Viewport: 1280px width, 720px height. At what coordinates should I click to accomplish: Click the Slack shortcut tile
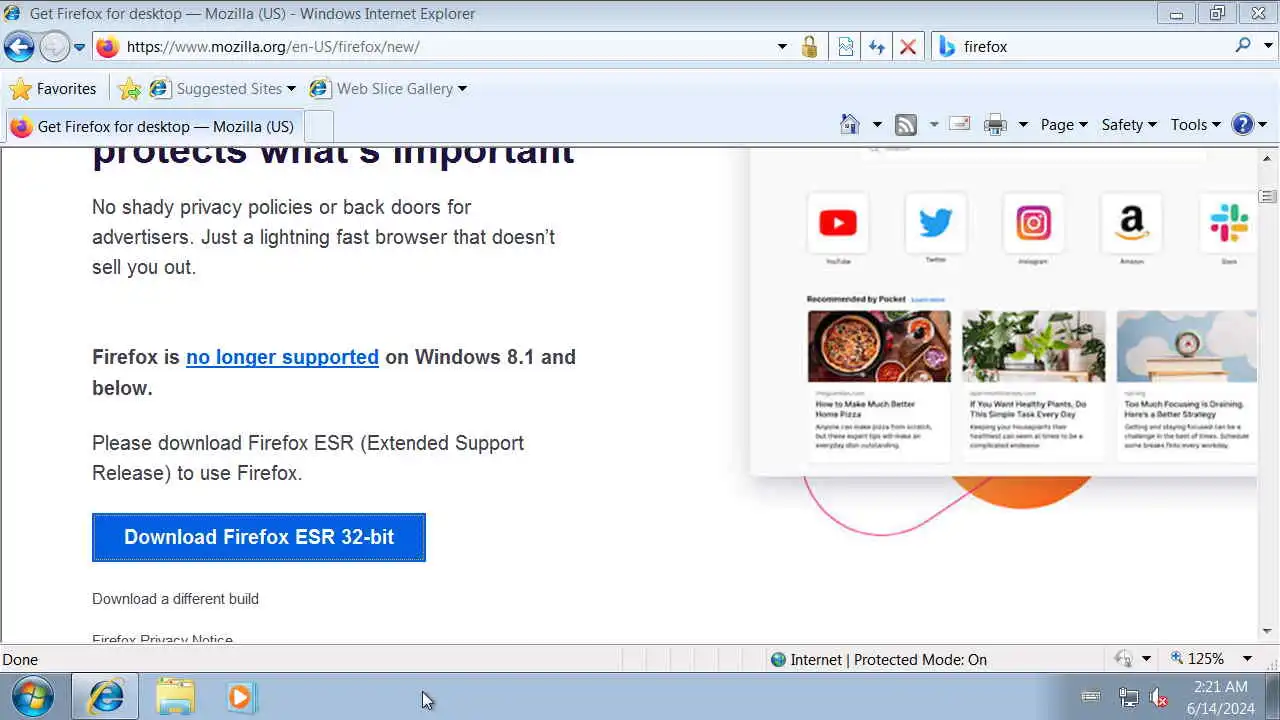point(1228,223)
